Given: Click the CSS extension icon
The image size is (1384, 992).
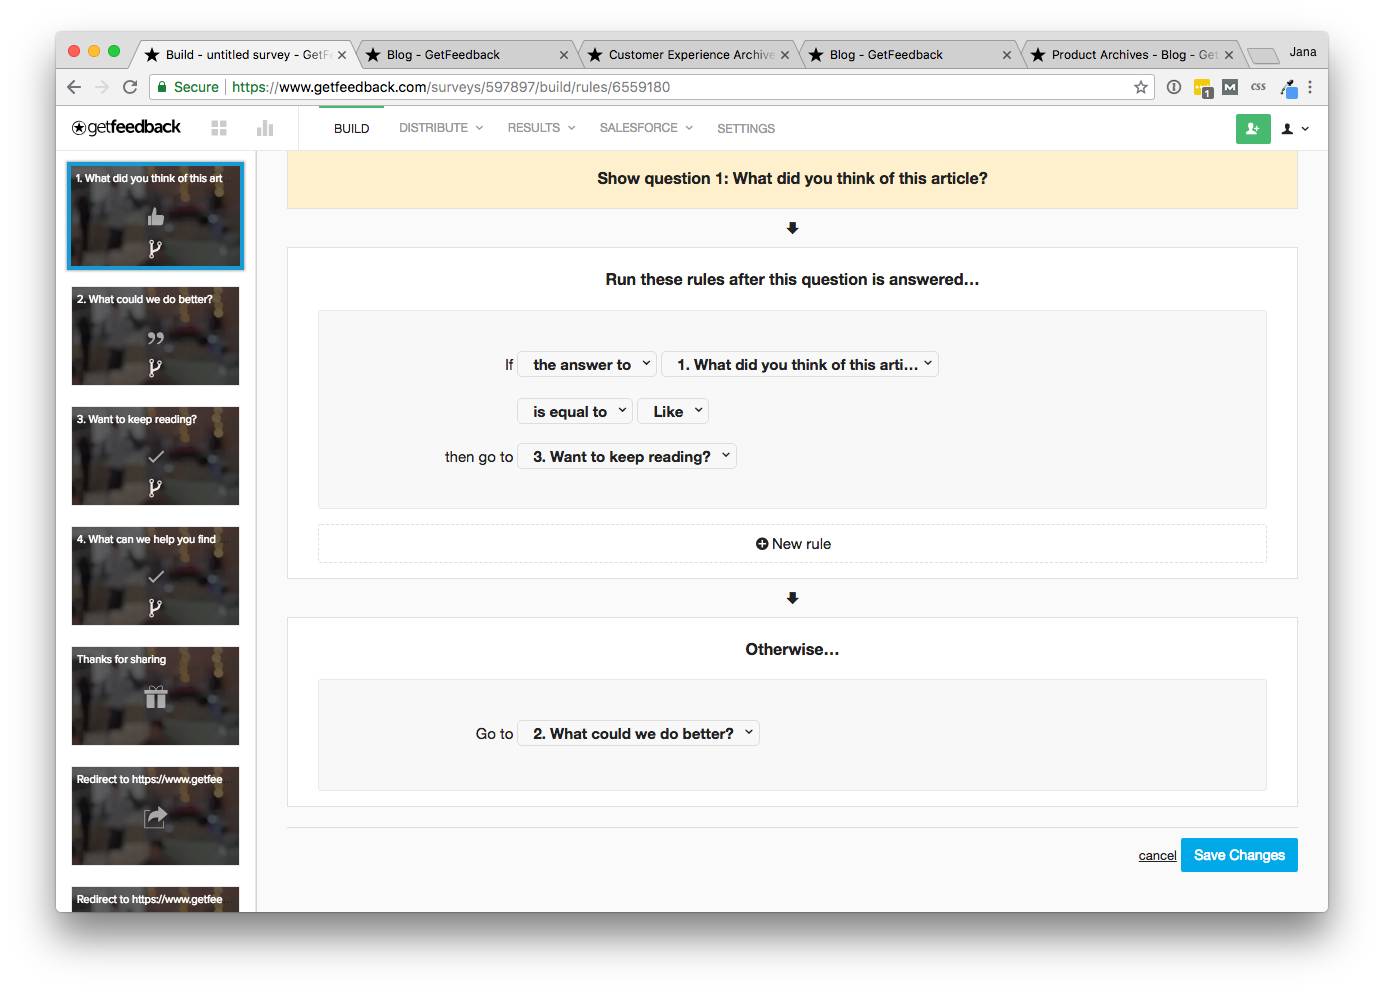Looking at the screenshot, I should [x=1258, y=87].
